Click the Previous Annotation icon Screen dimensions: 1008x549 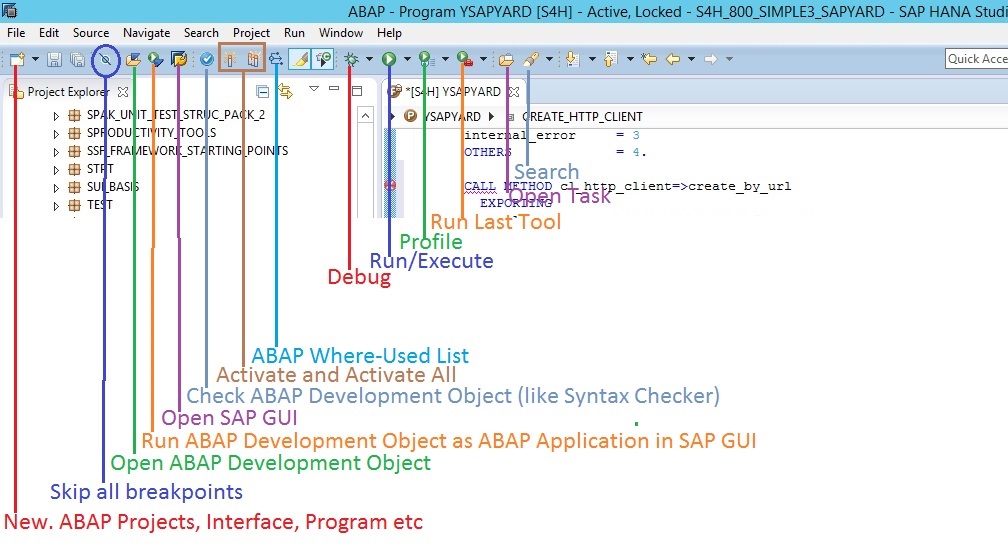(x=610, y=59)
